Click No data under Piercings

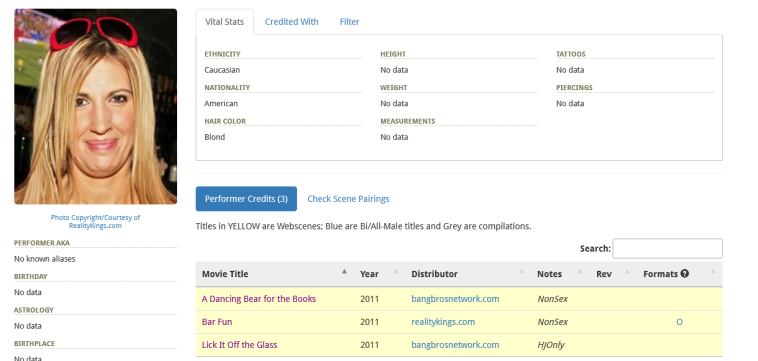(x=570, y=103)
